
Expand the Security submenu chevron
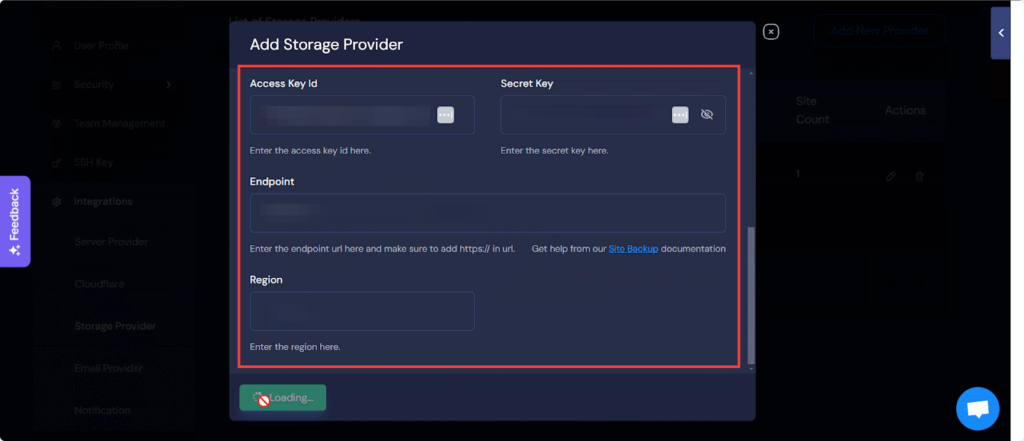[169, 85]
